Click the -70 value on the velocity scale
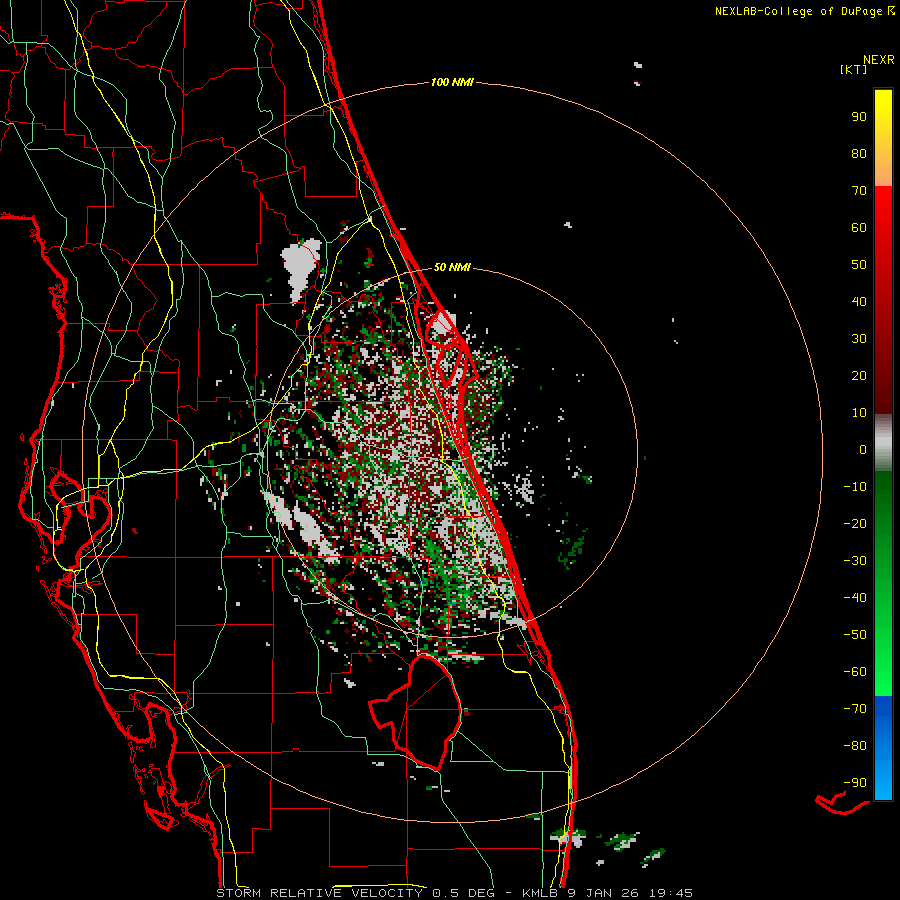This screenshot has width=900, height=900. [x=855, y=709]
